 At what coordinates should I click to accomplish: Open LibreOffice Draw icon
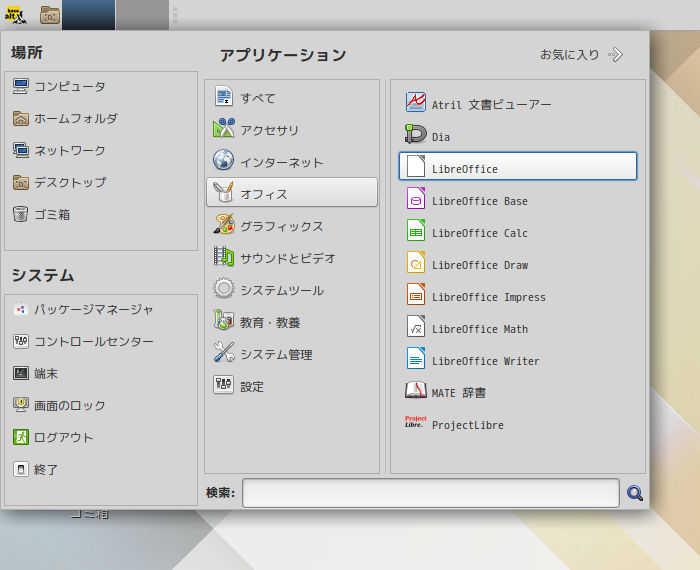click(x=416, y=262)
